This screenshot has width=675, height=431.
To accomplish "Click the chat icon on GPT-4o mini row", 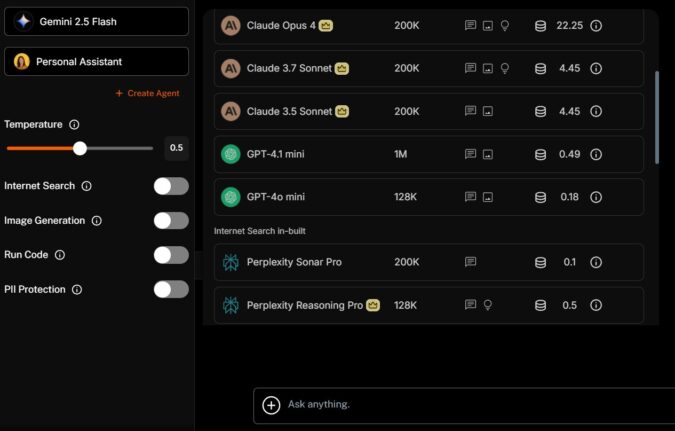I will tap(471, 197).
